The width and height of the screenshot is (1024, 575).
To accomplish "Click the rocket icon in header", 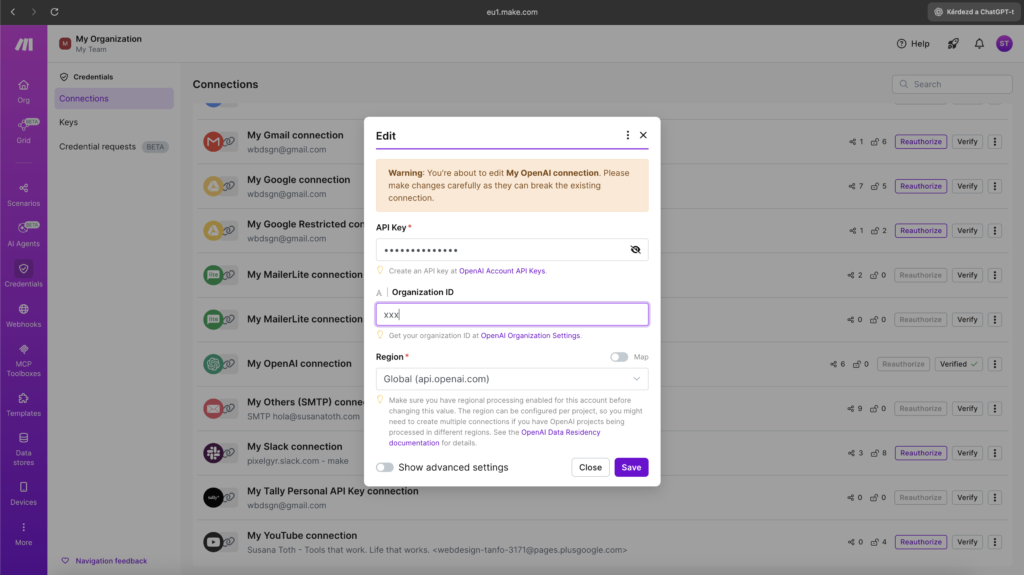I will [x=953, y=44].
